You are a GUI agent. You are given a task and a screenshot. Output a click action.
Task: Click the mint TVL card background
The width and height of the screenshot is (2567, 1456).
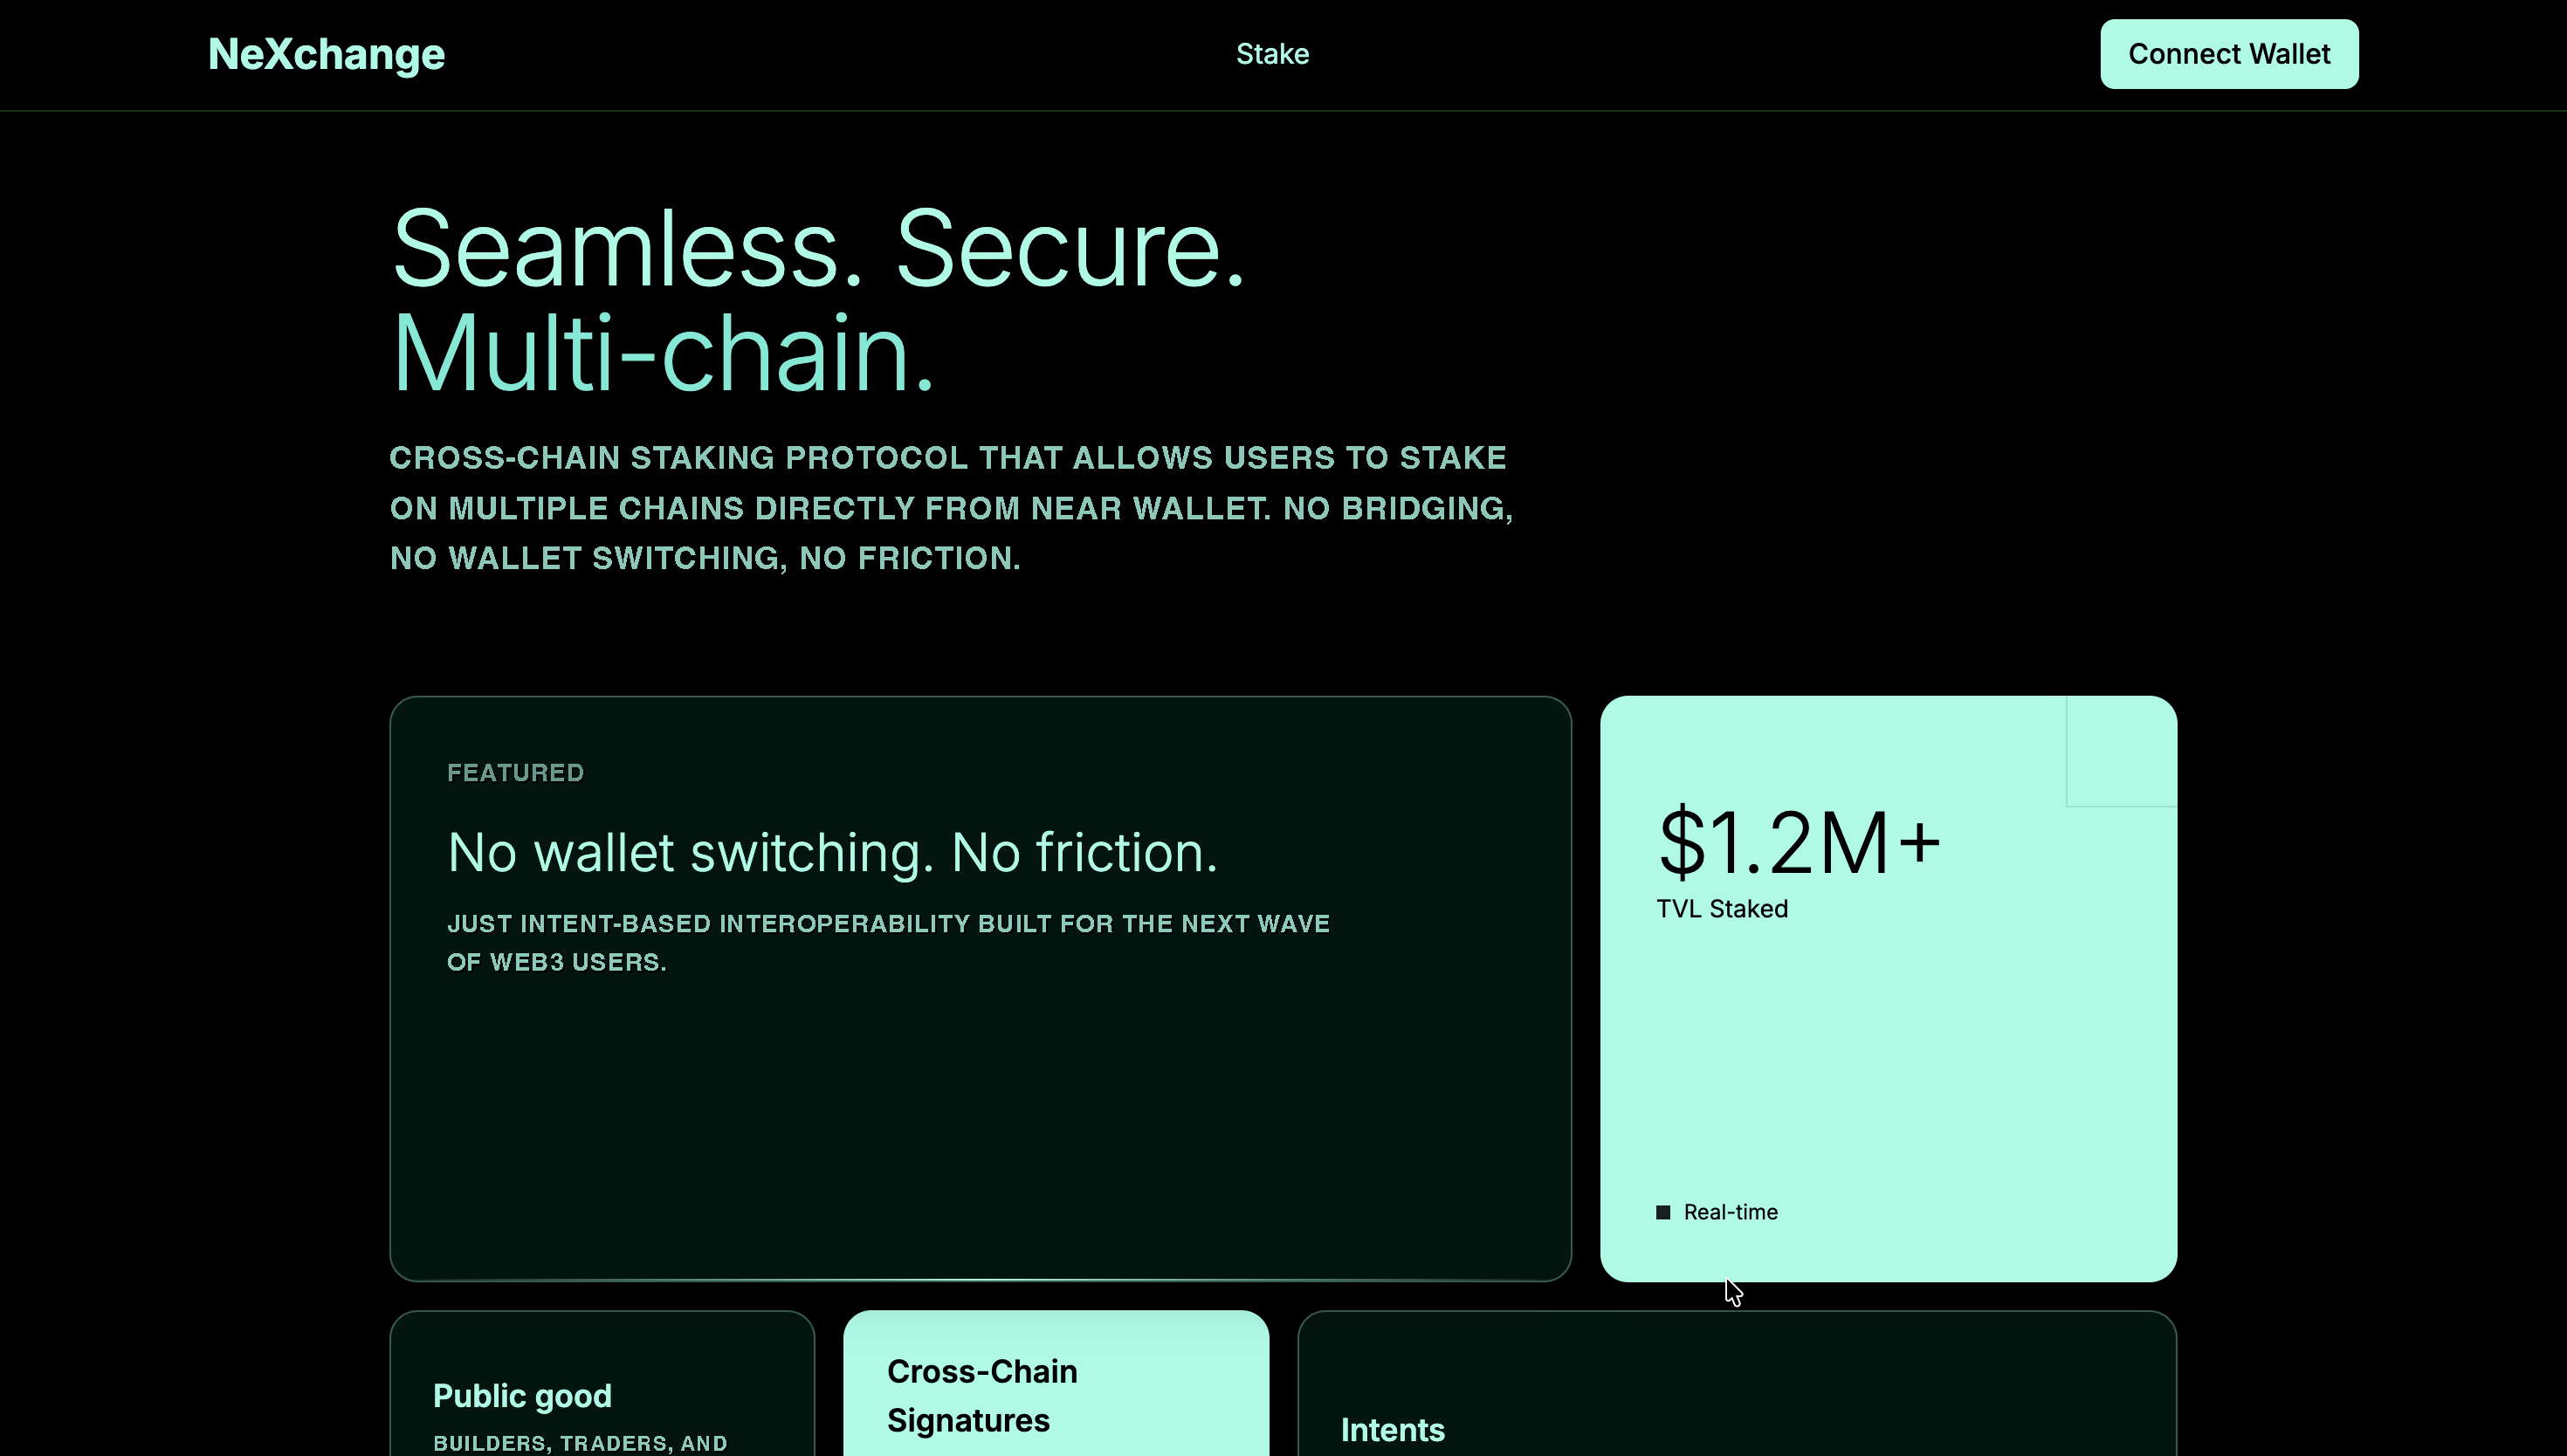click(x=1888, y=1060)
